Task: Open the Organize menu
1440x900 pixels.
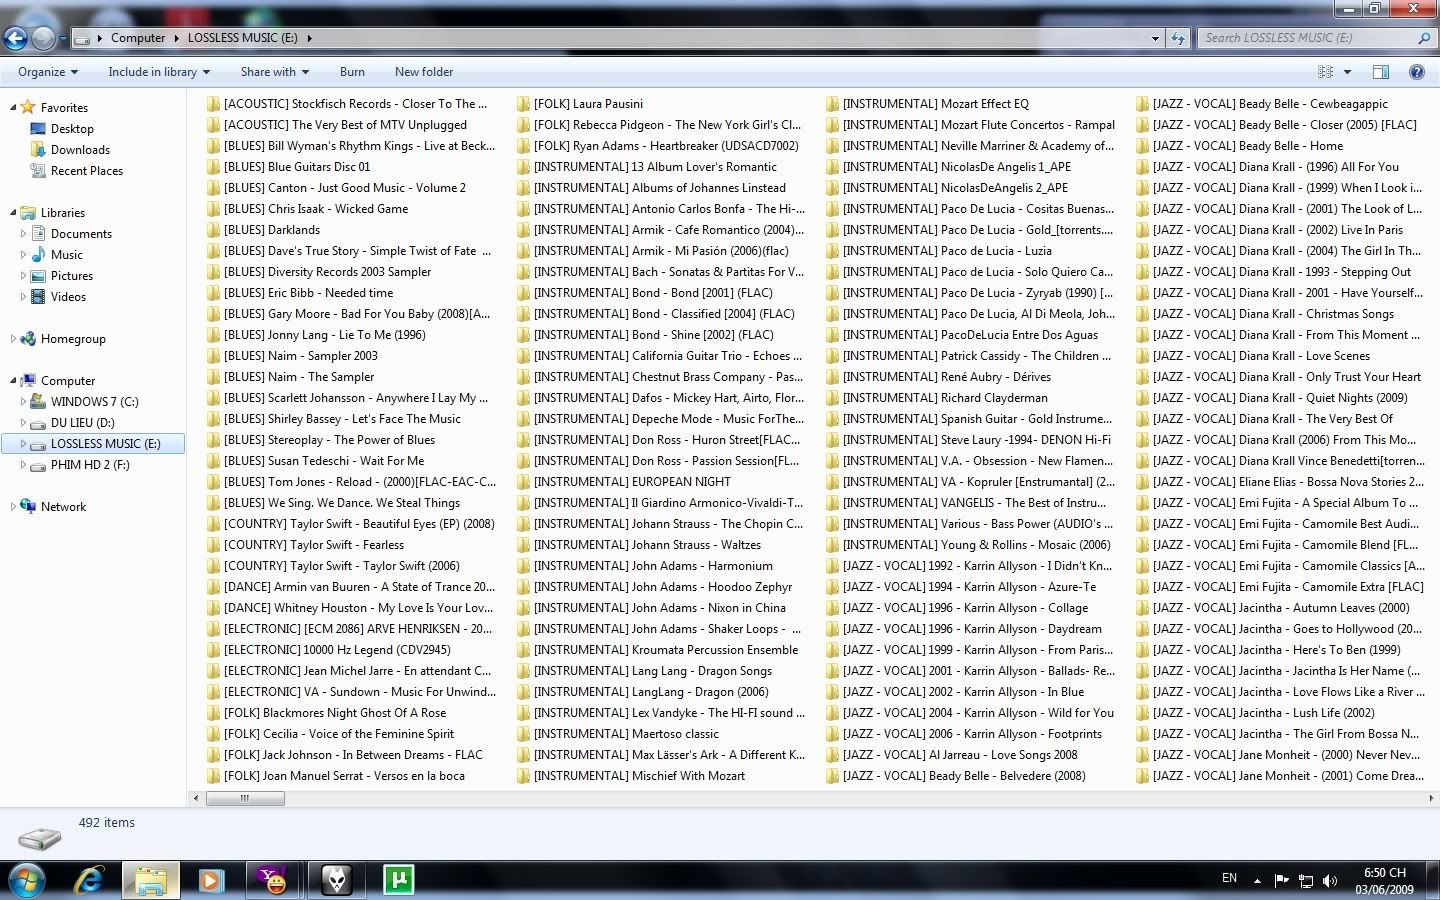Action: [x=48, y=72]
